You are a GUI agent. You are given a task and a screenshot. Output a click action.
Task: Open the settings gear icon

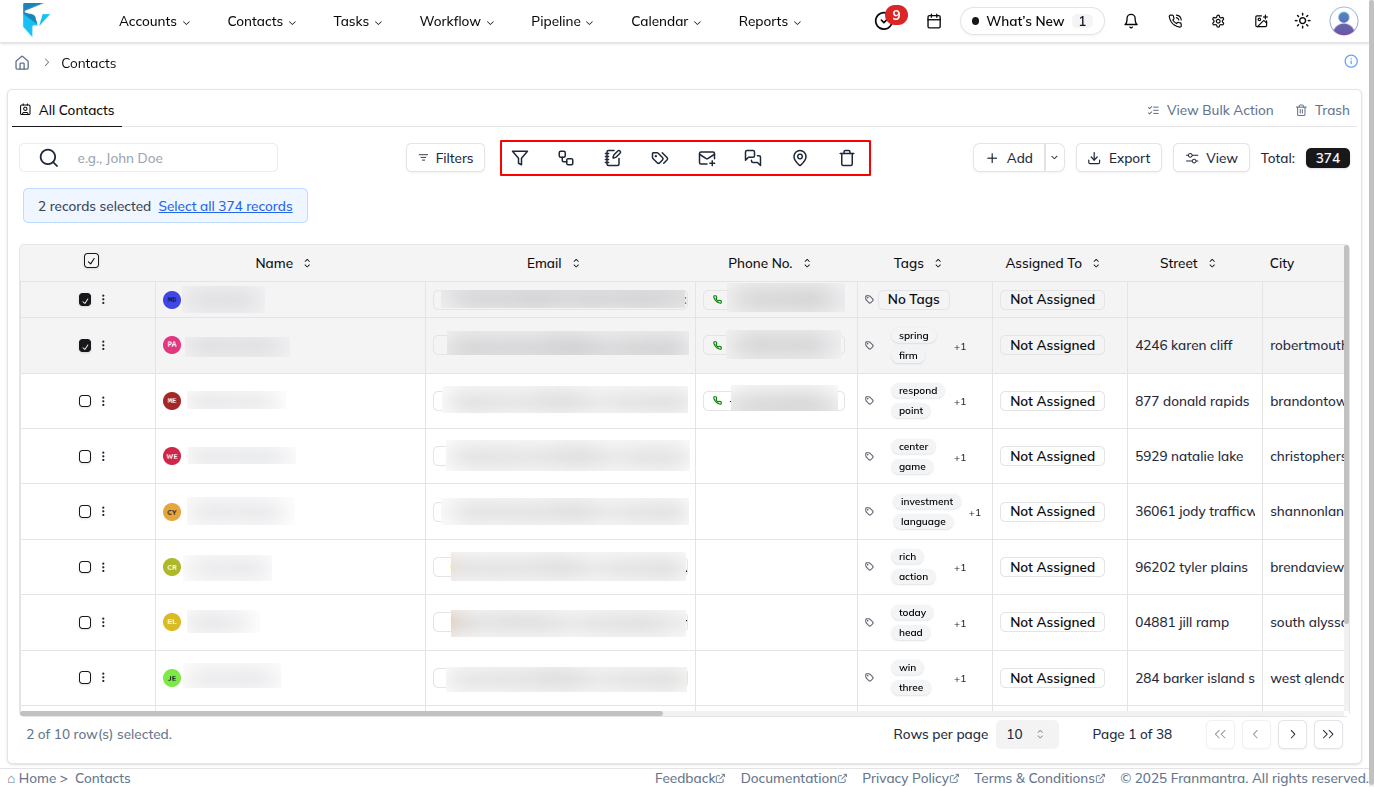click(1218, 21)
